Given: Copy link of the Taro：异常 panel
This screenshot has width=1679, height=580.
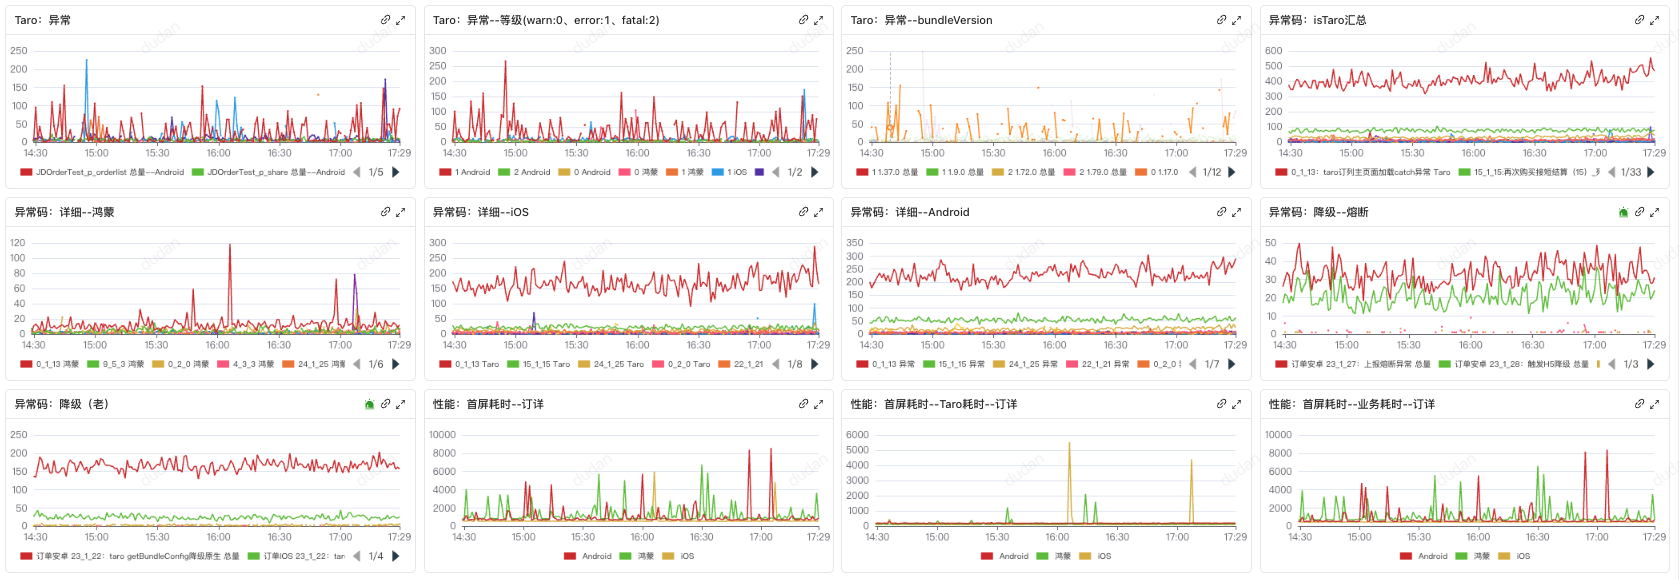Looking at the screenshot, I should click(385, 20).
